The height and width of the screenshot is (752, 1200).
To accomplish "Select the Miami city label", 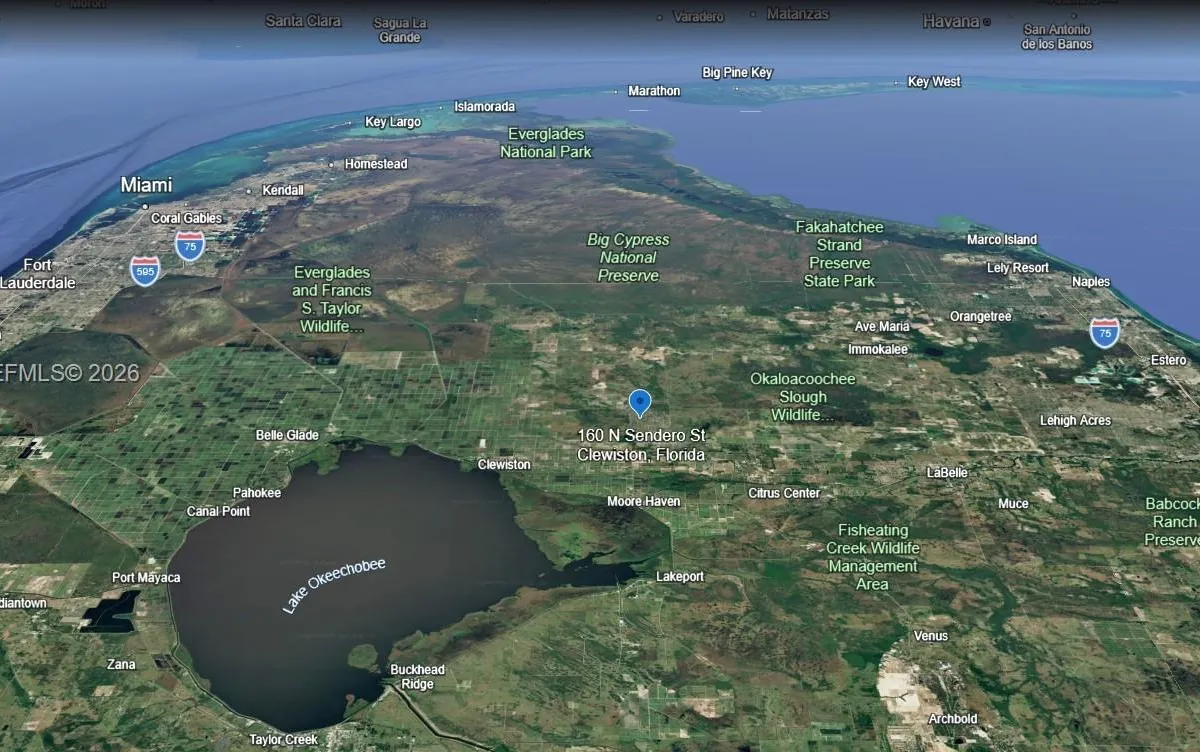I will pos(146,185).
